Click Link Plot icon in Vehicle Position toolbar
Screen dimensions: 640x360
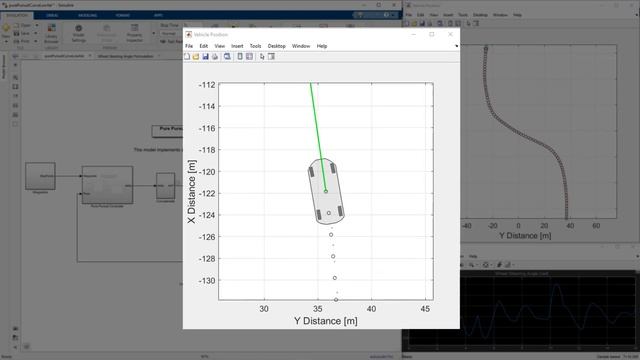(227, 57)
